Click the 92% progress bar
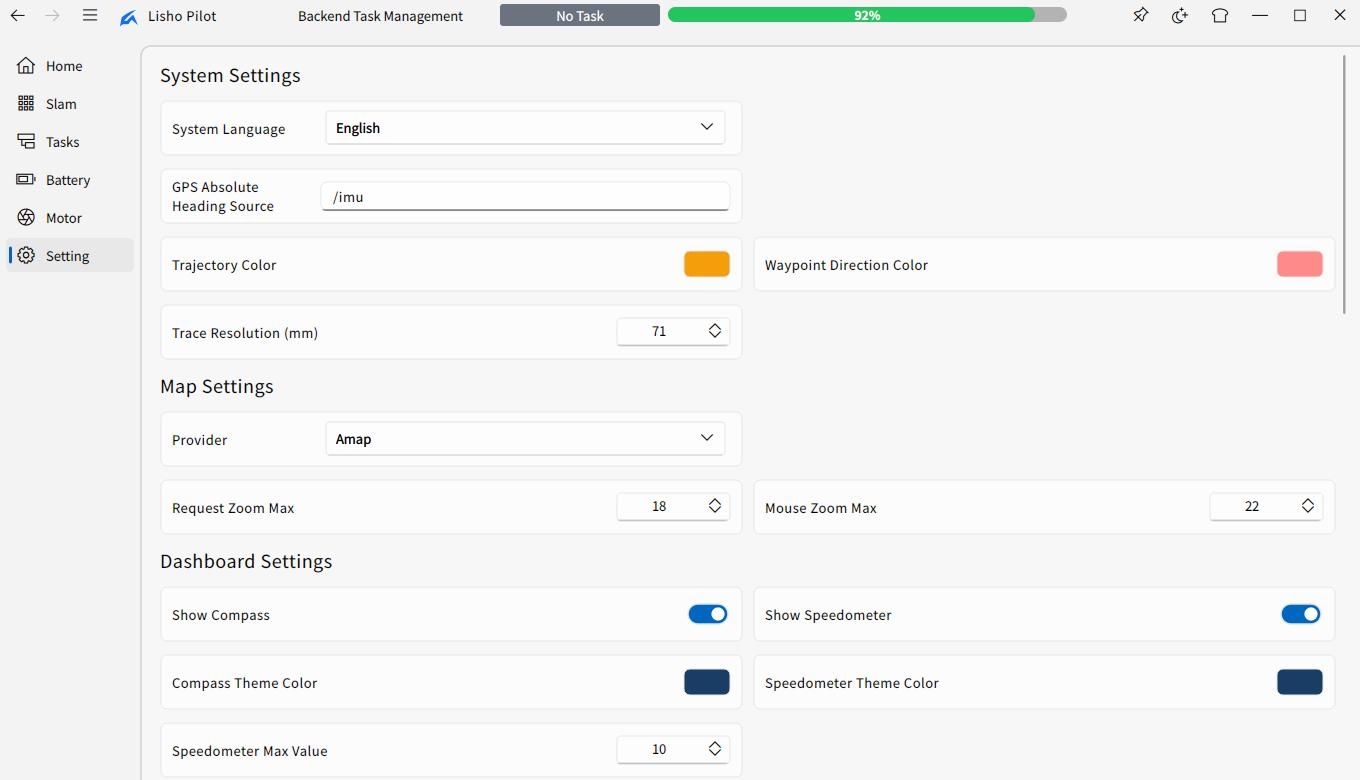Screen dimensions: 1360x780 pos(867,15)
